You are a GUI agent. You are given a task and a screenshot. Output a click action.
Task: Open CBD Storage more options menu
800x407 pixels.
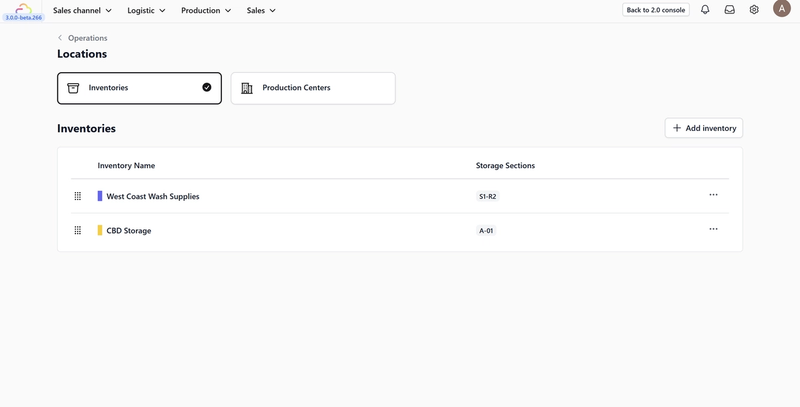pos(713,229)
